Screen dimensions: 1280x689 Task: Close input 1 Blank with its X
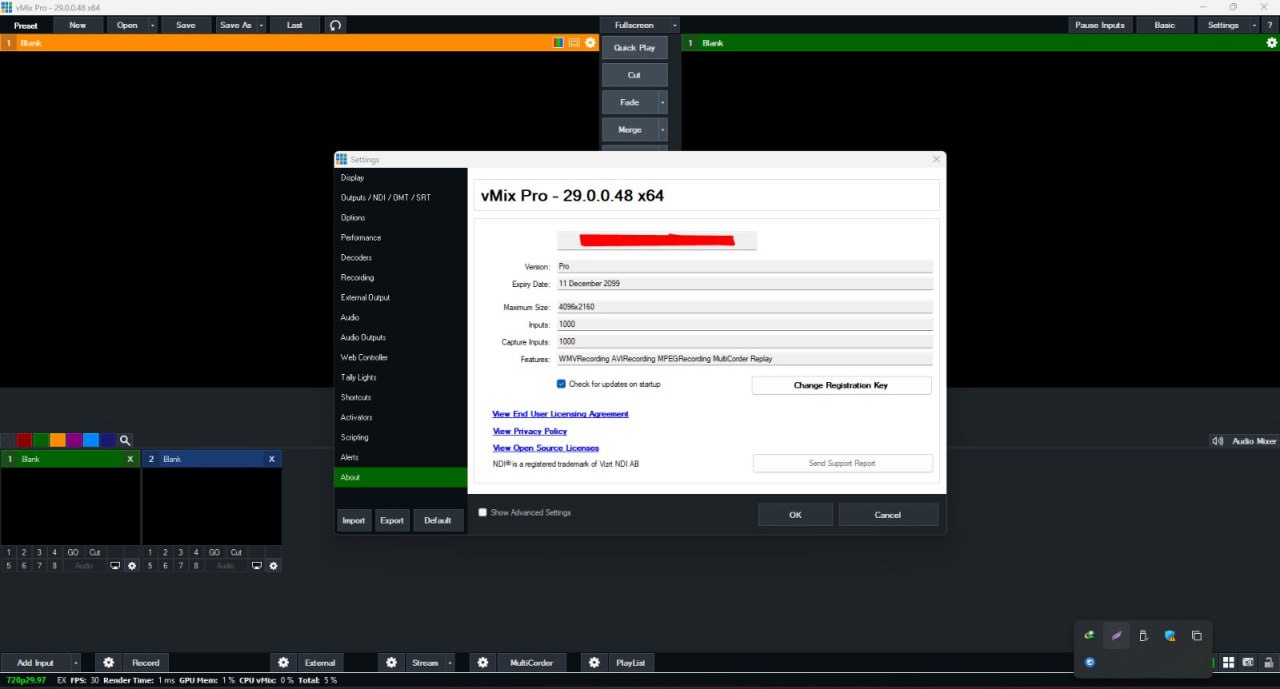[x=130, y=459]
